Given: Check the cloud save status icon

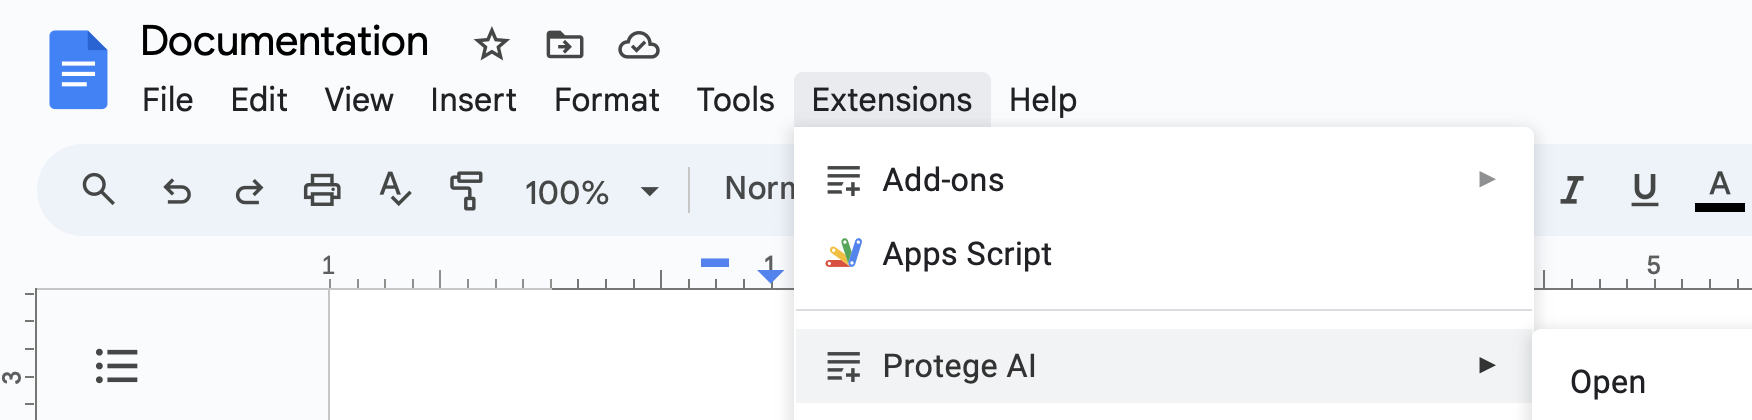Looking at the screenshot, I should (638, 45).
